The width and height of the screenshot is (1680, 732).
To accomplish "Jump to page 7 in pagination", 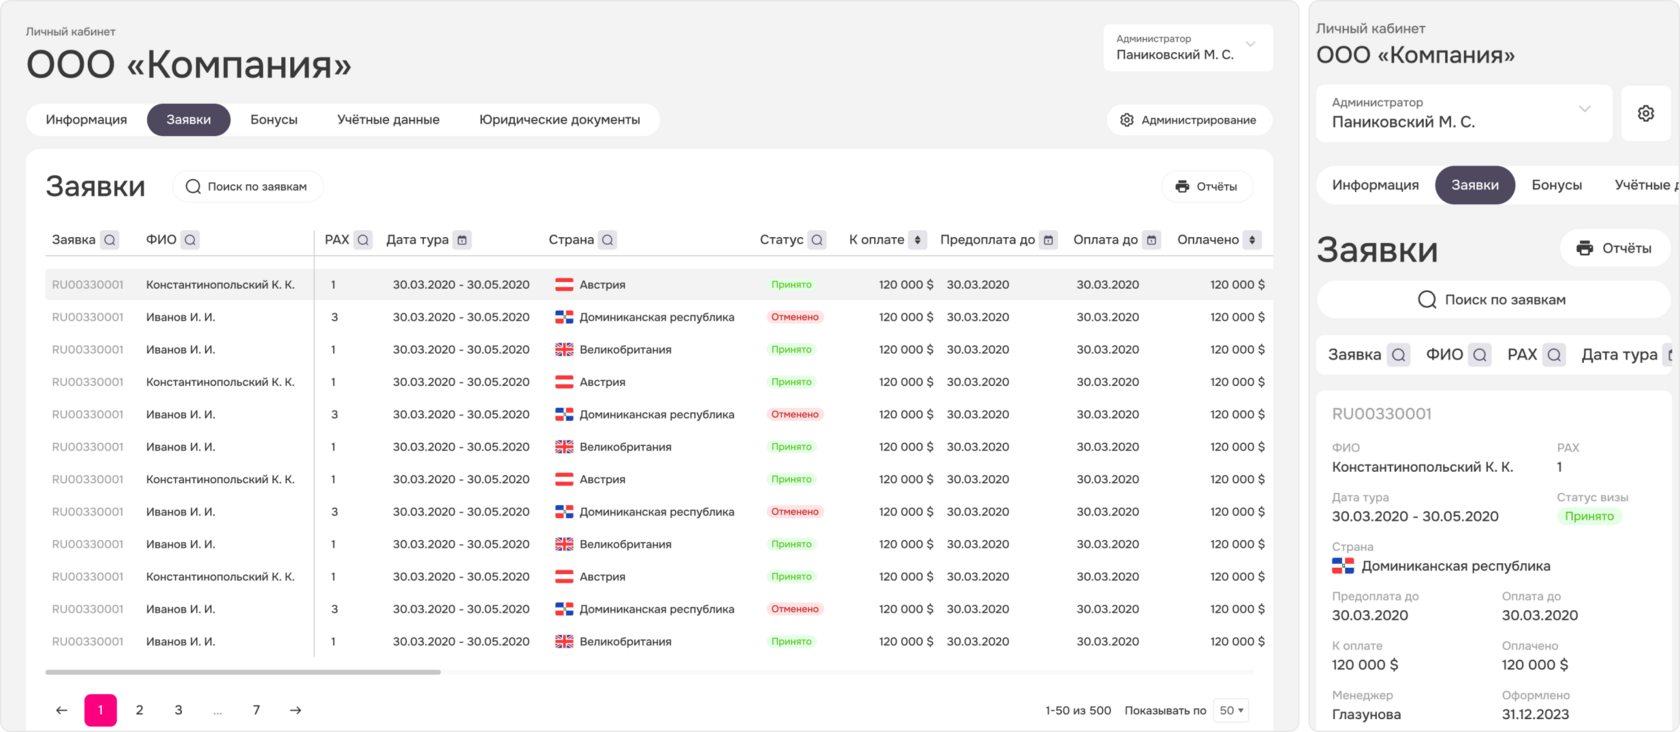I will coord(256,710).
